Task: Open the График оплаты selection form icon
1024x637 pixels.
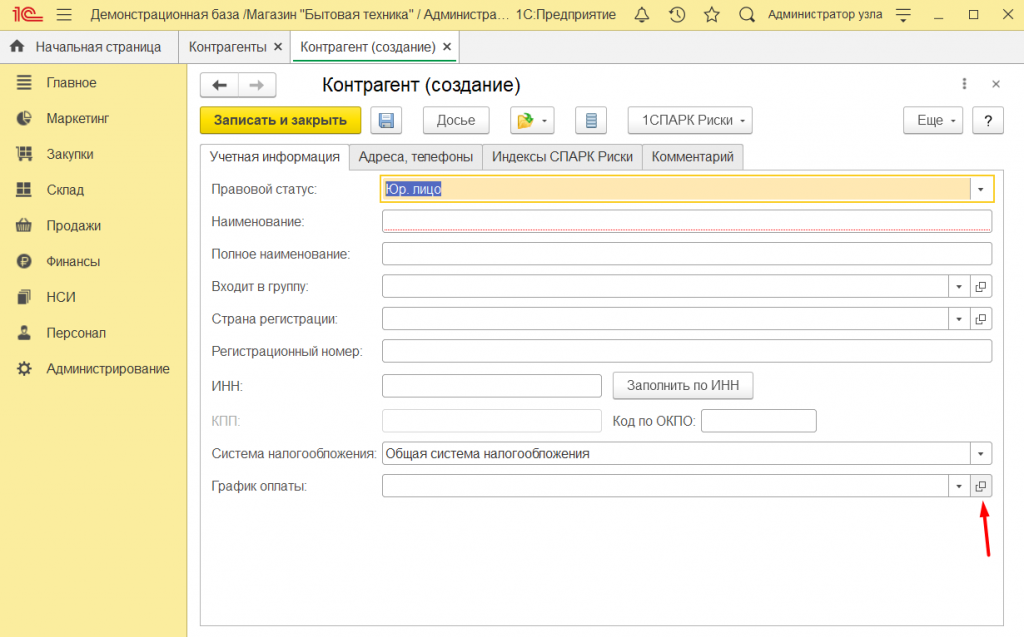Action: coord(981,486)
